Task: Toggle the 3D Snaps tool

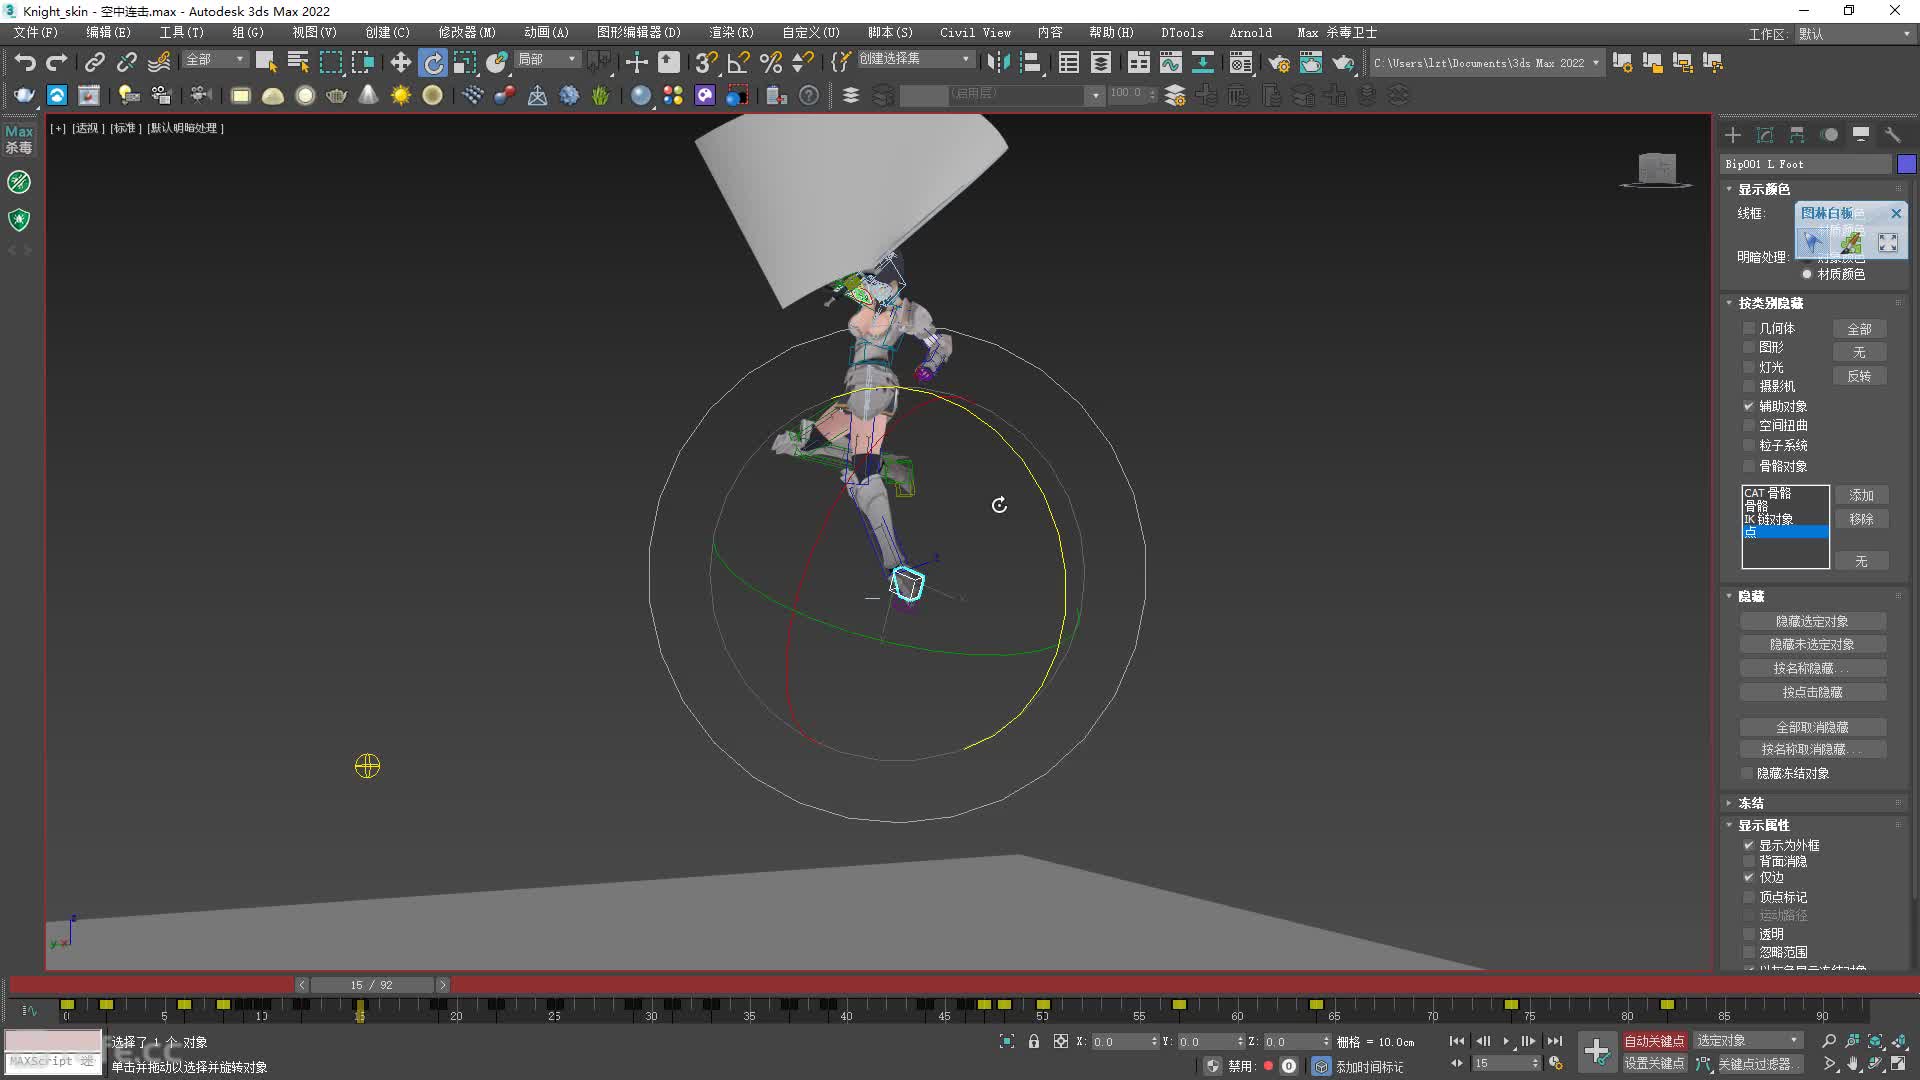Action: click(x=706, y=62)
